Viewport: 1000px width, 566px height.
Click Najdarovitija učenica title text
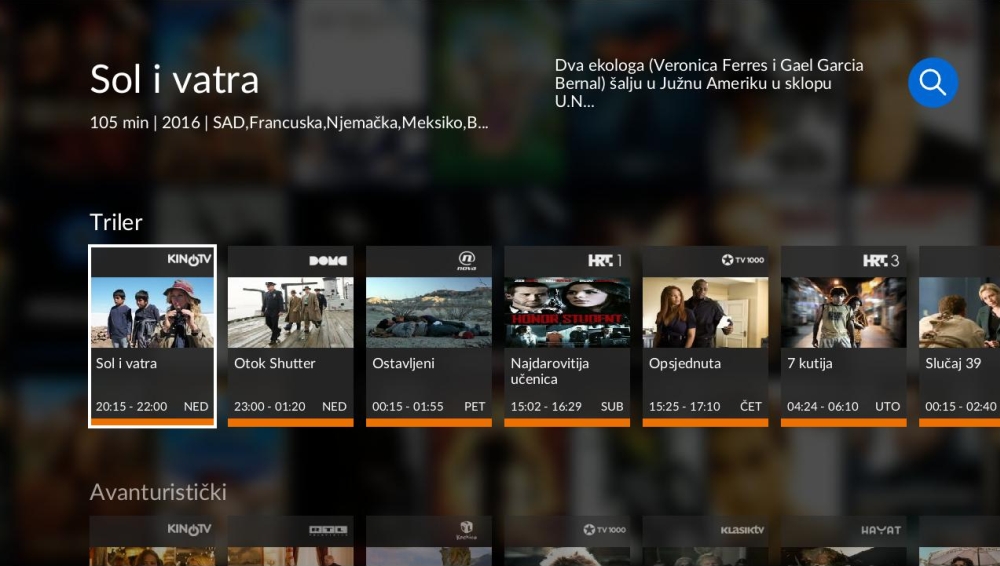[550, 371]
